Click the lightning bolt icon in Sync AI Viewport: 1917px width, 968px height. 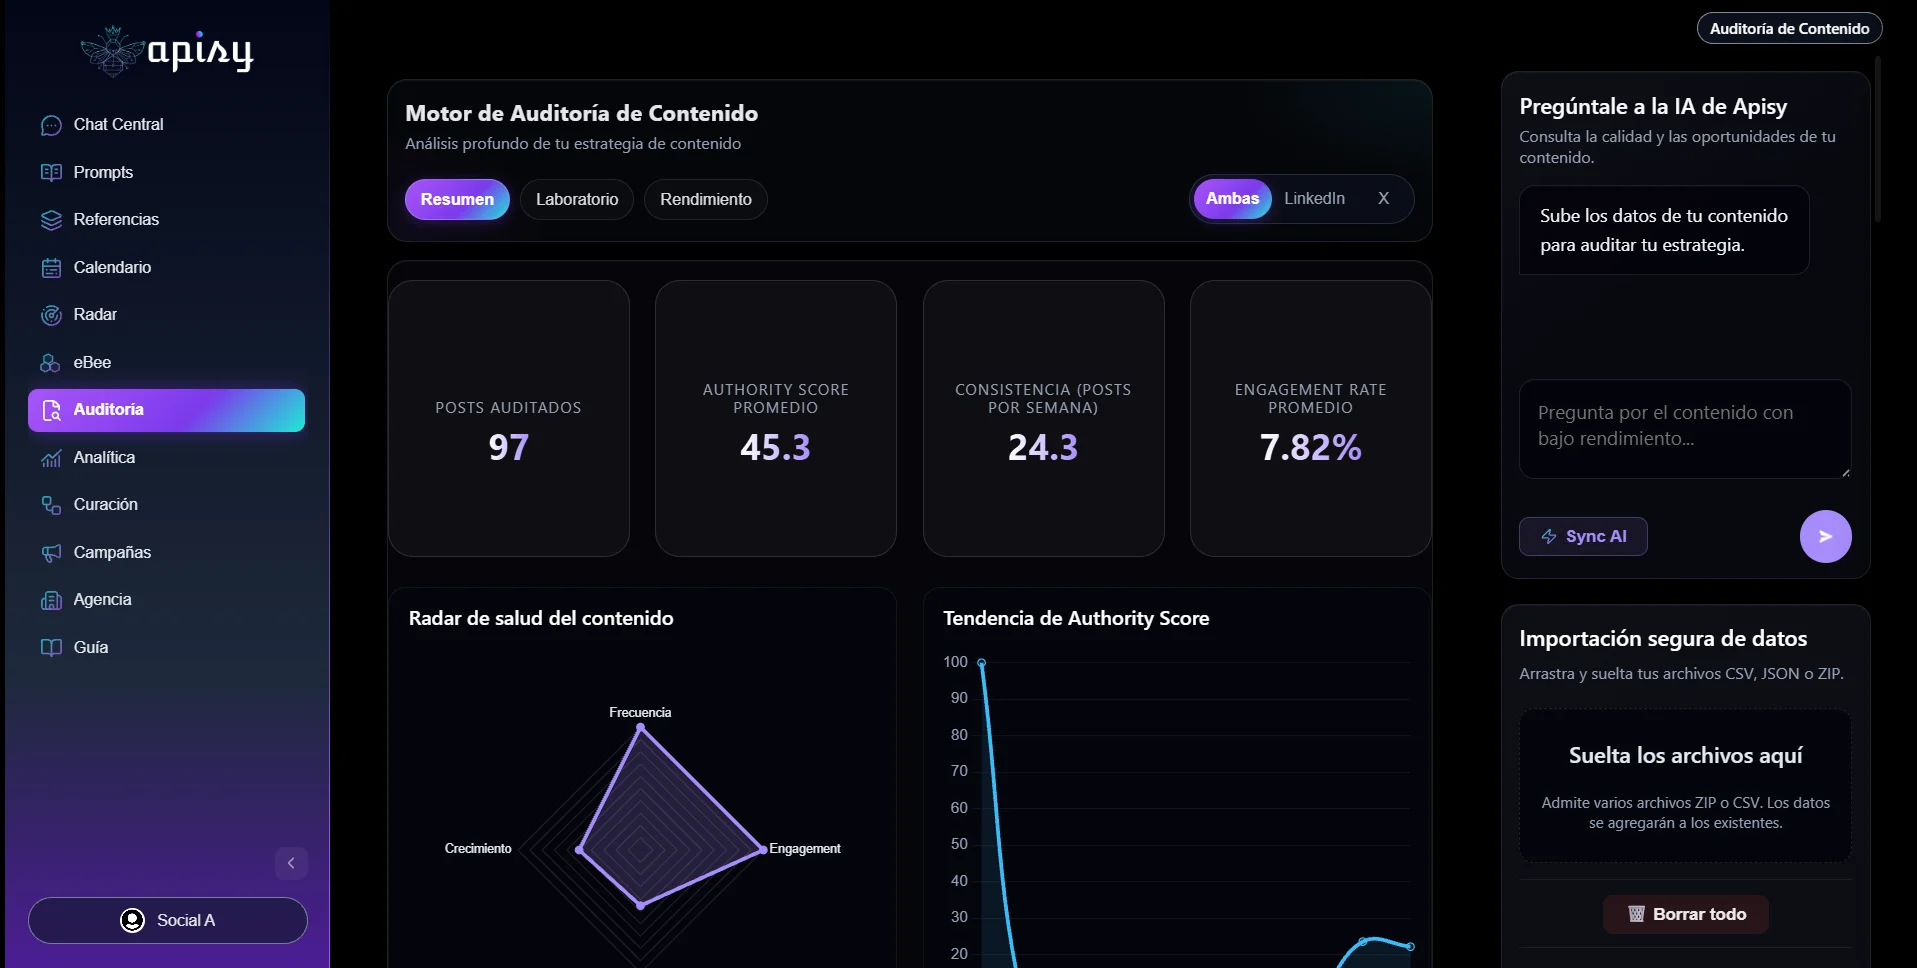1549,537
